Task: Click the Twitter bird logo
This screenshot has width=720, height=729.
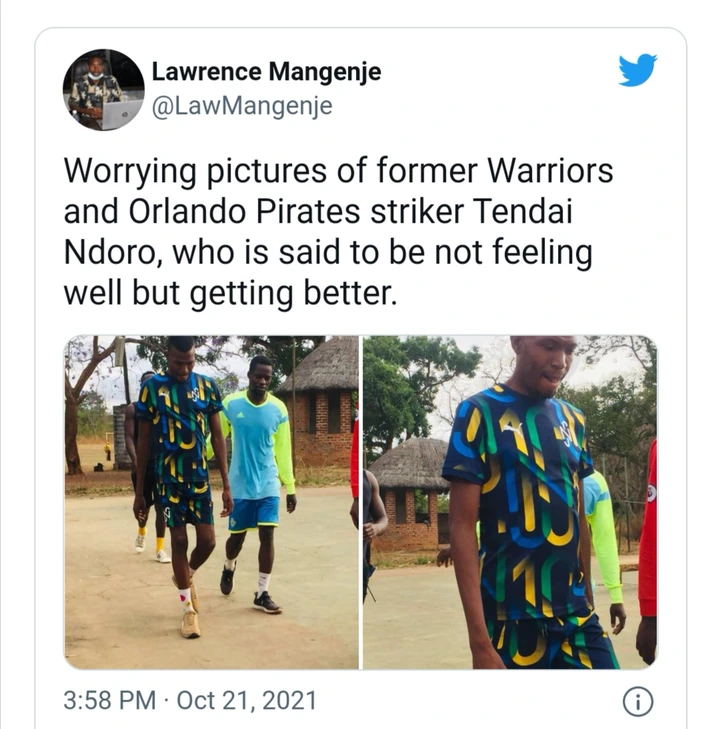Action: [637, 70]
